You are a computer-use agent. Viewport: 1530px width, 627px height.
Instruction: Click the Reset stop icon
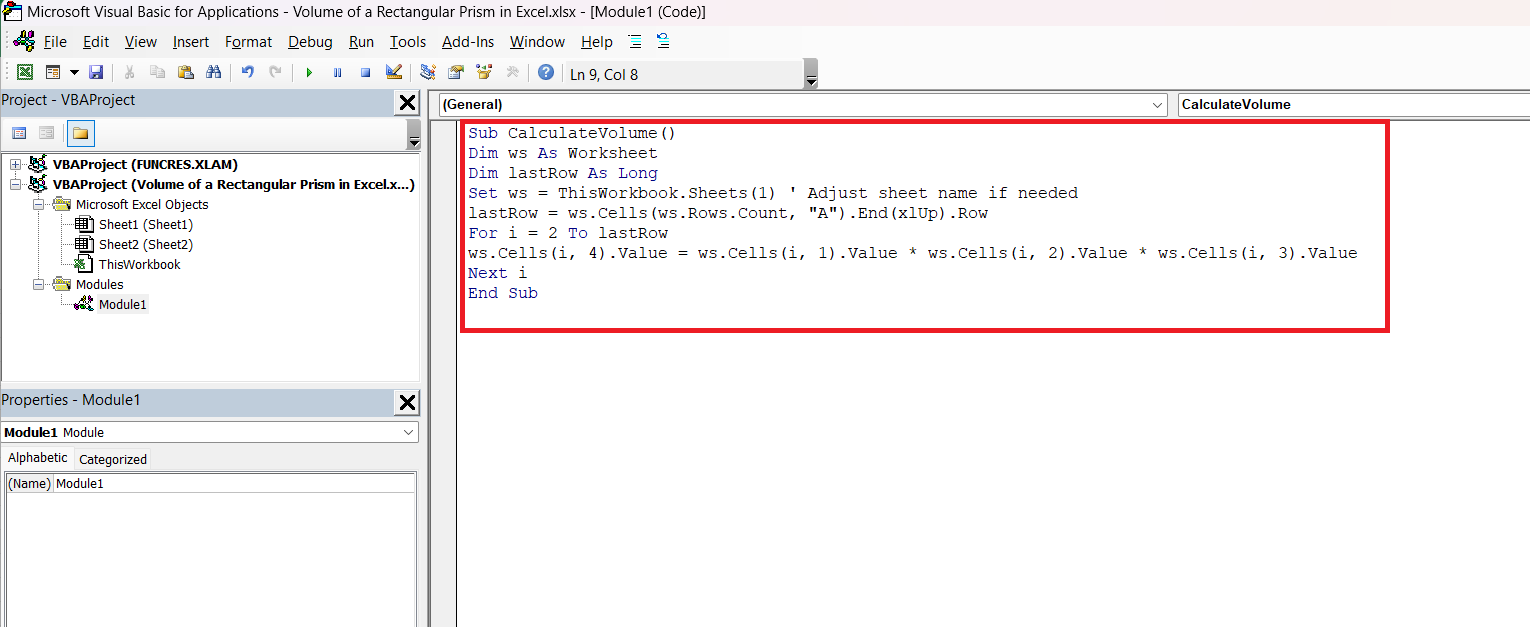pyautogui.click(x=365, y=73)
